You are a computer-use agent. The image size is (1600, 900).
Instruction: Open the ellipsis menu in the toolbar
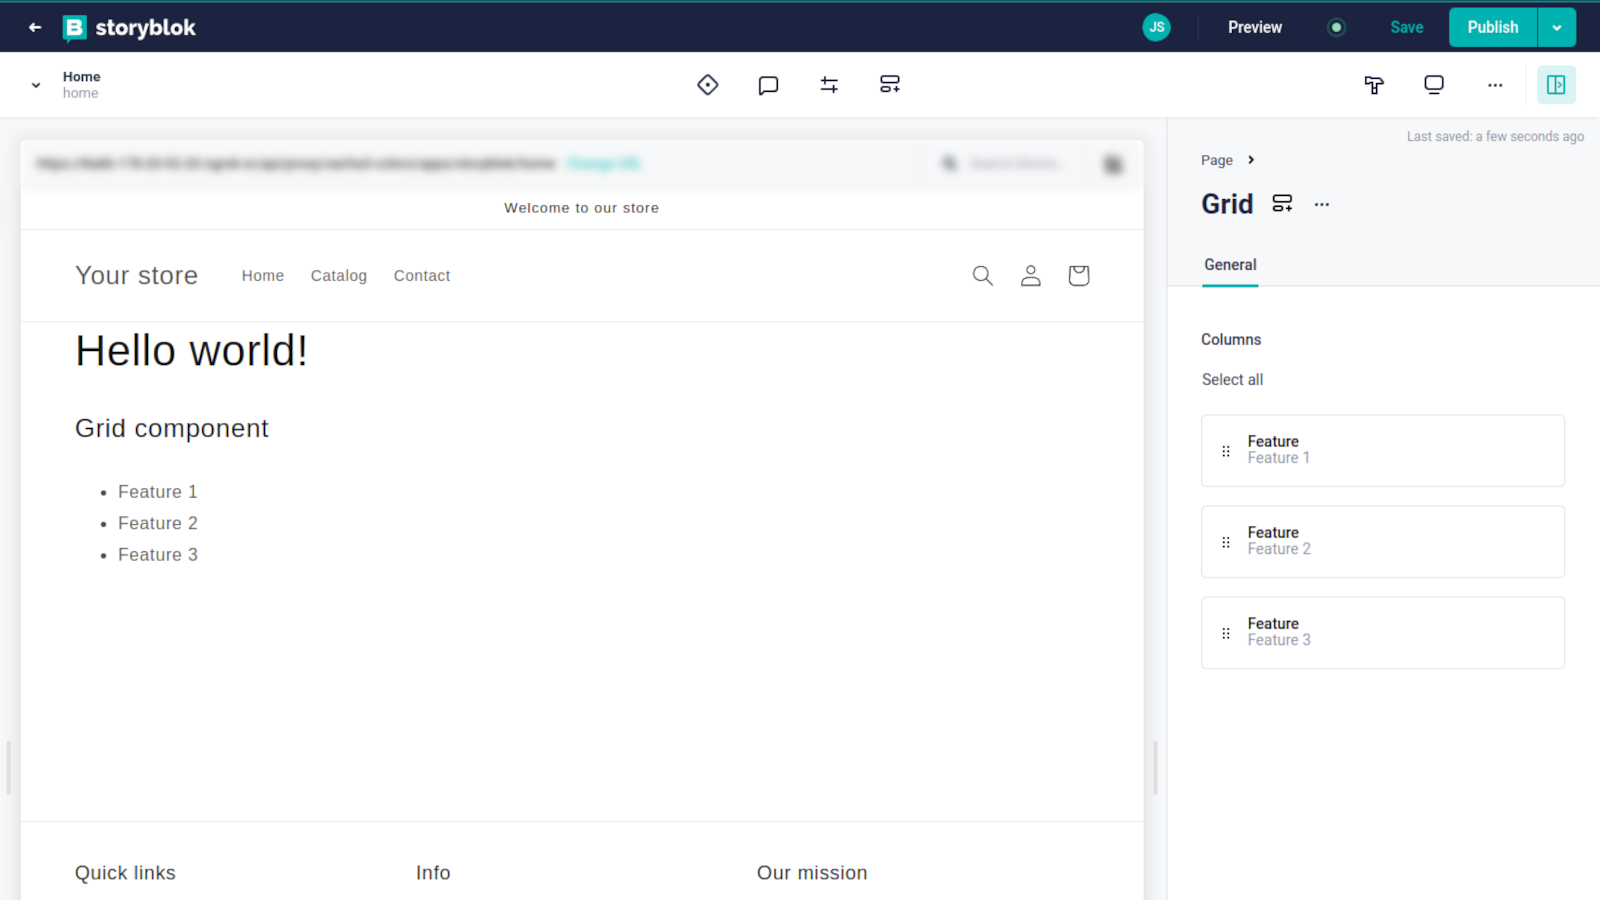(1495, 84)
